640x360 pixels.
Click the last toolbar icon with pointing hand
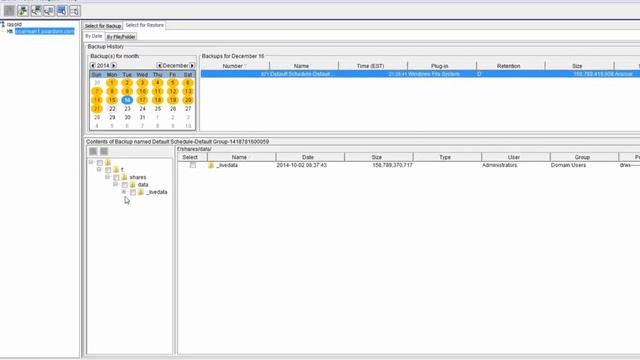point(75,11)
